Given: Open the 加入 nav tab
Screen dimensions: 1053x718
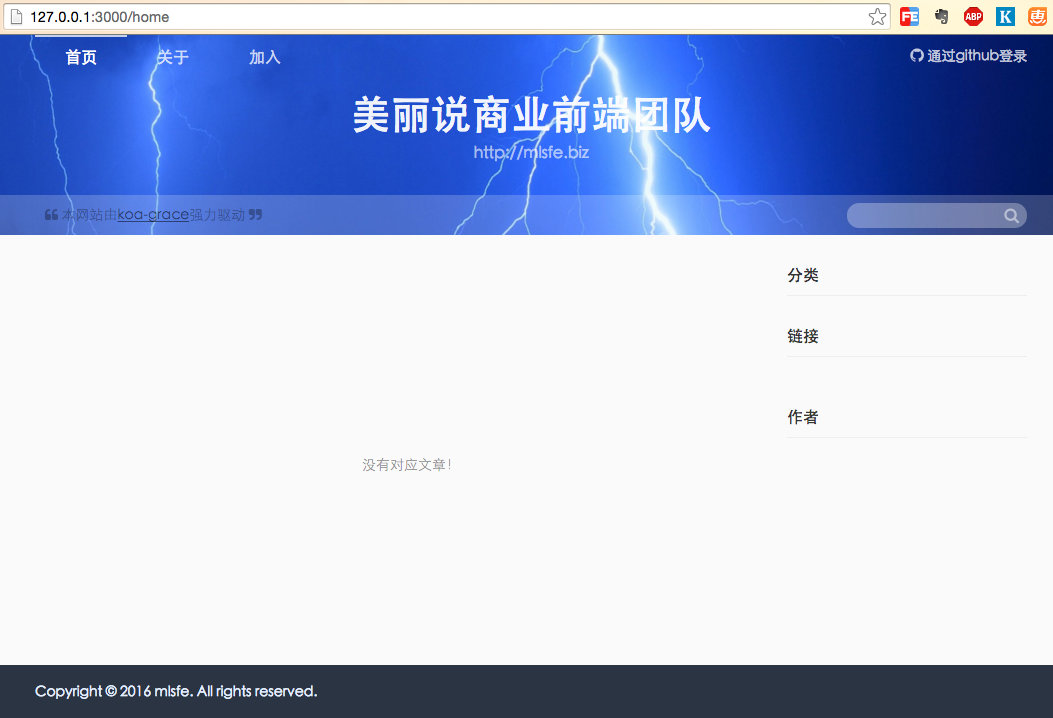Looking at the screenshot, I should coord(265,58).
